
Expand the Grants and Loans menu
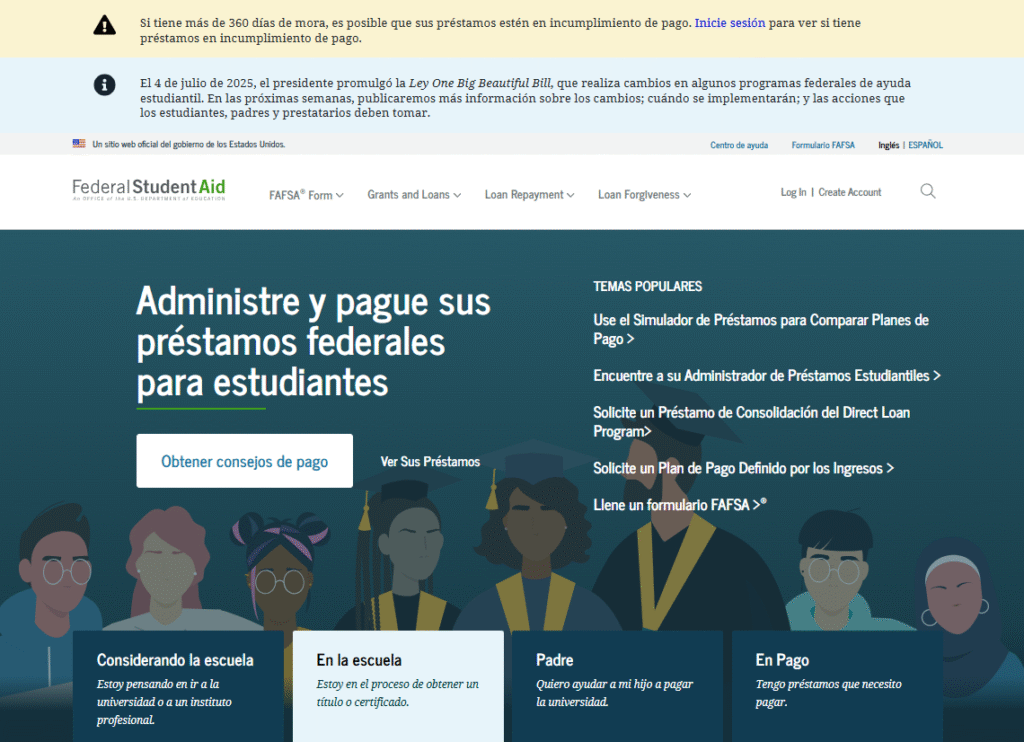[x=414, y=195]
